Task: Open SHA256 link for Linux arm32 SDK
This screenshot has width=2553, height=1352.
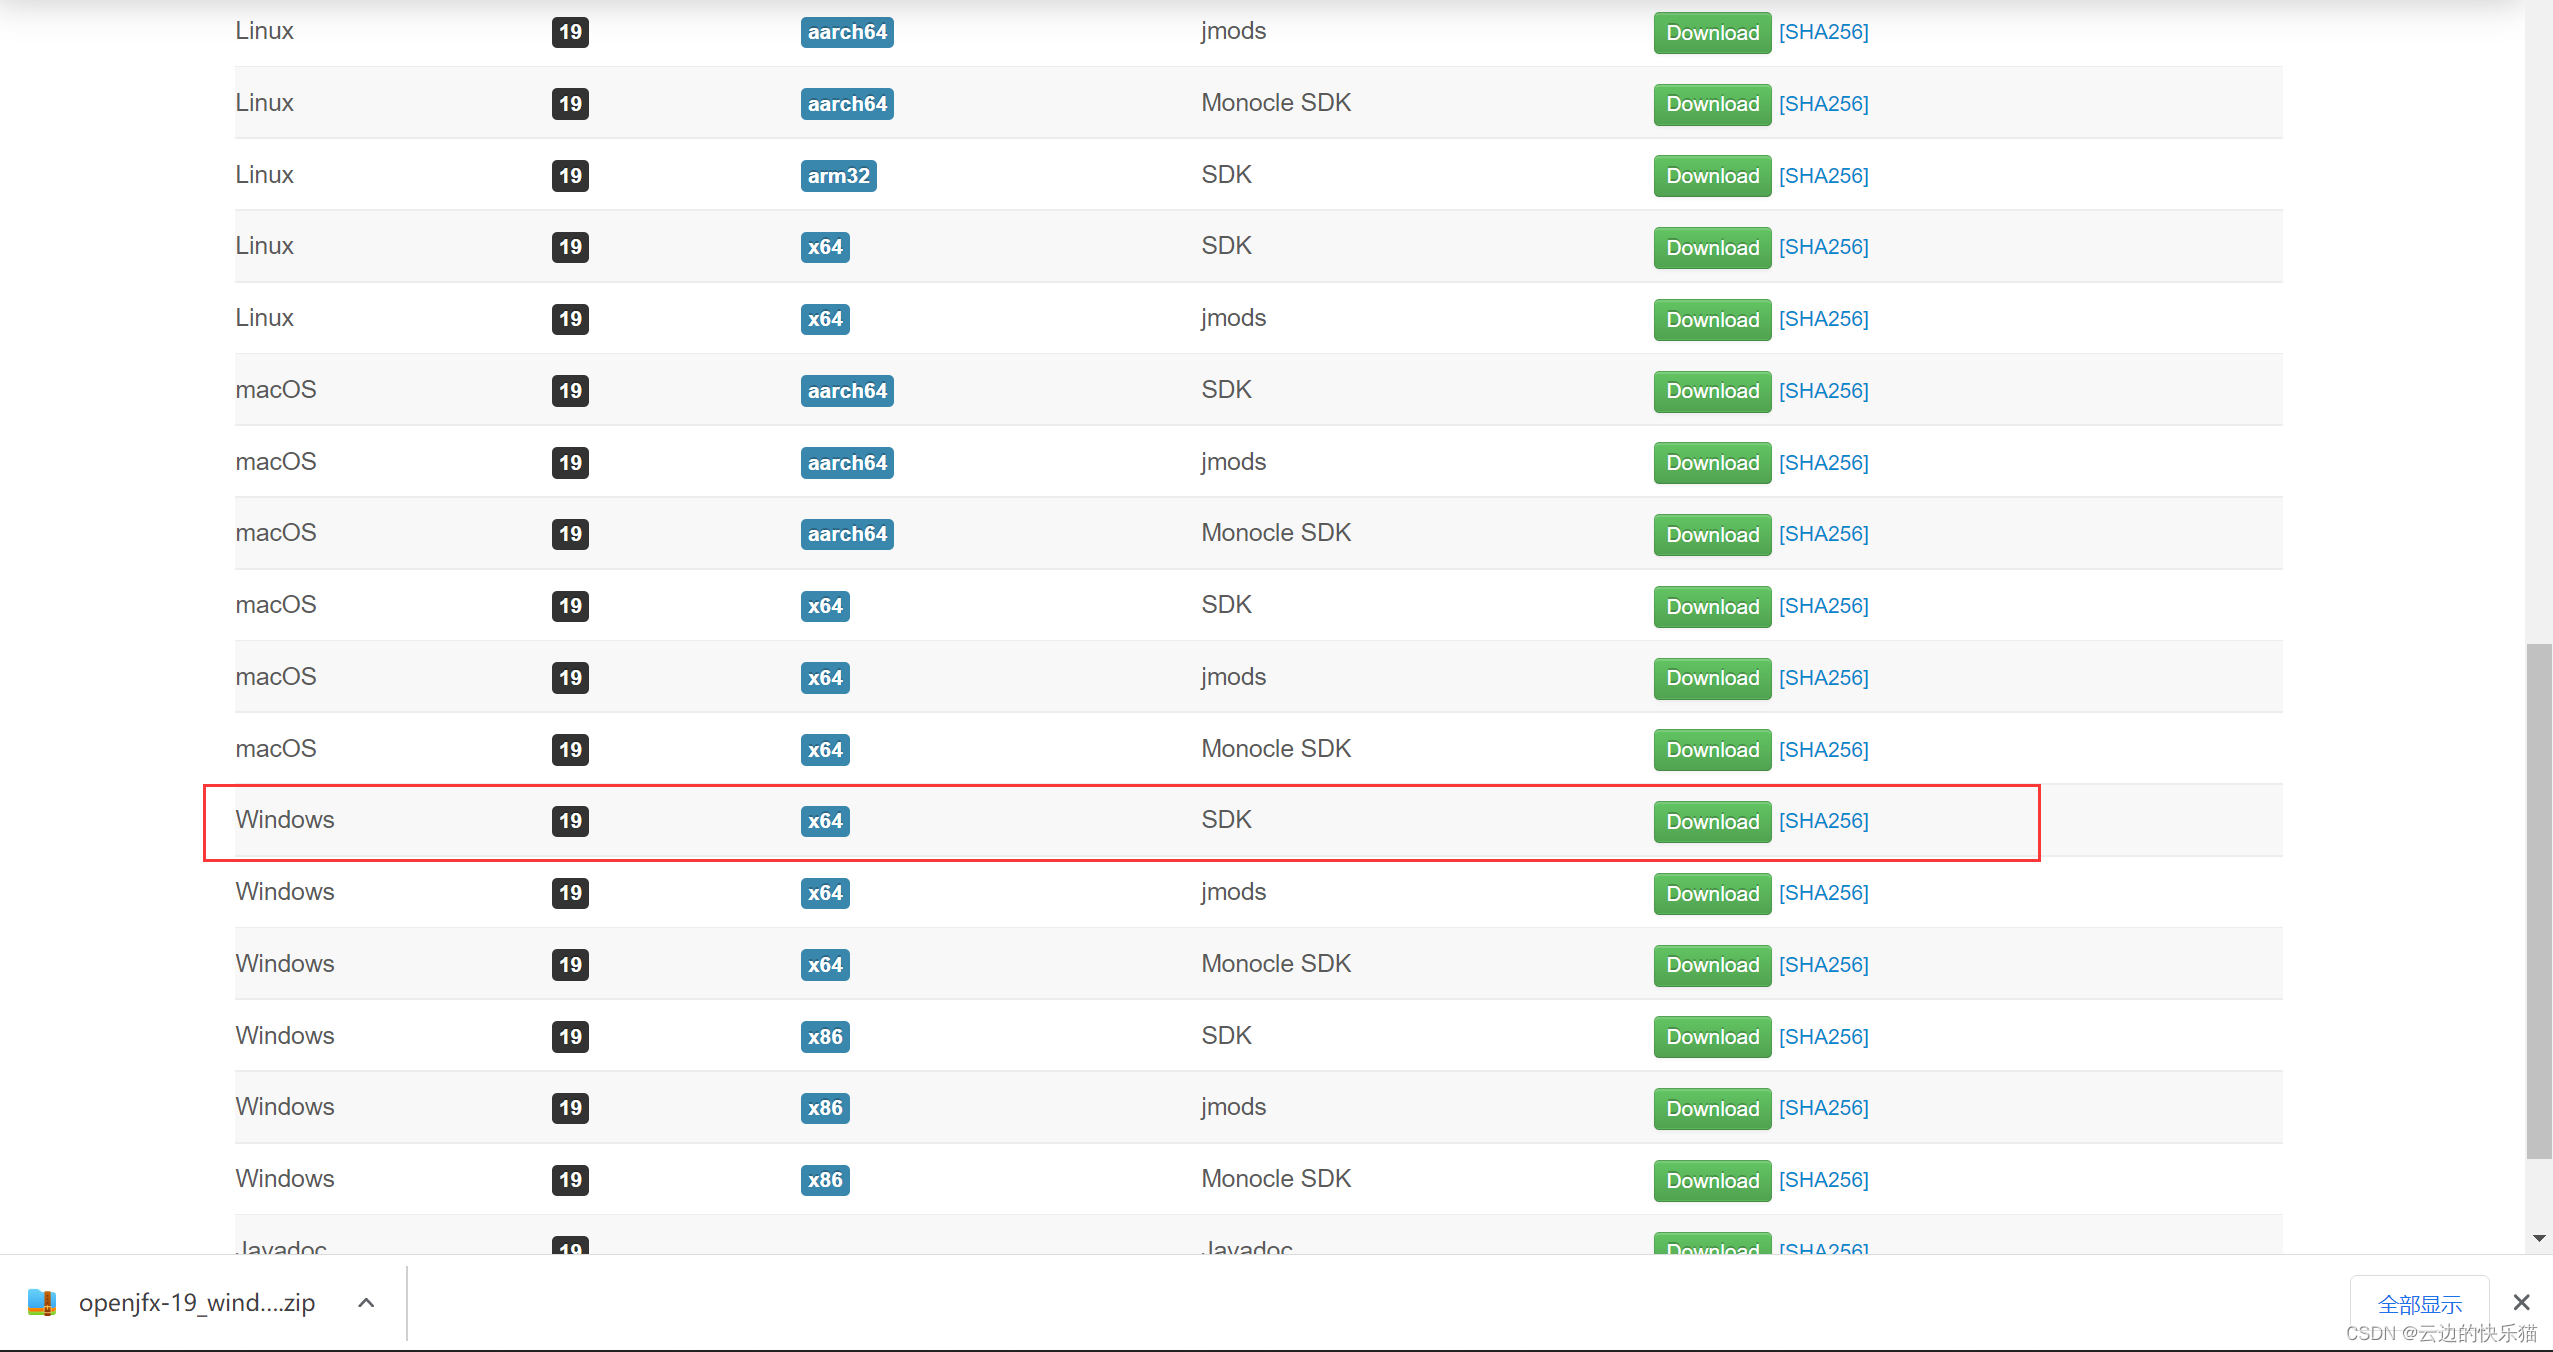Action: 1823,176
